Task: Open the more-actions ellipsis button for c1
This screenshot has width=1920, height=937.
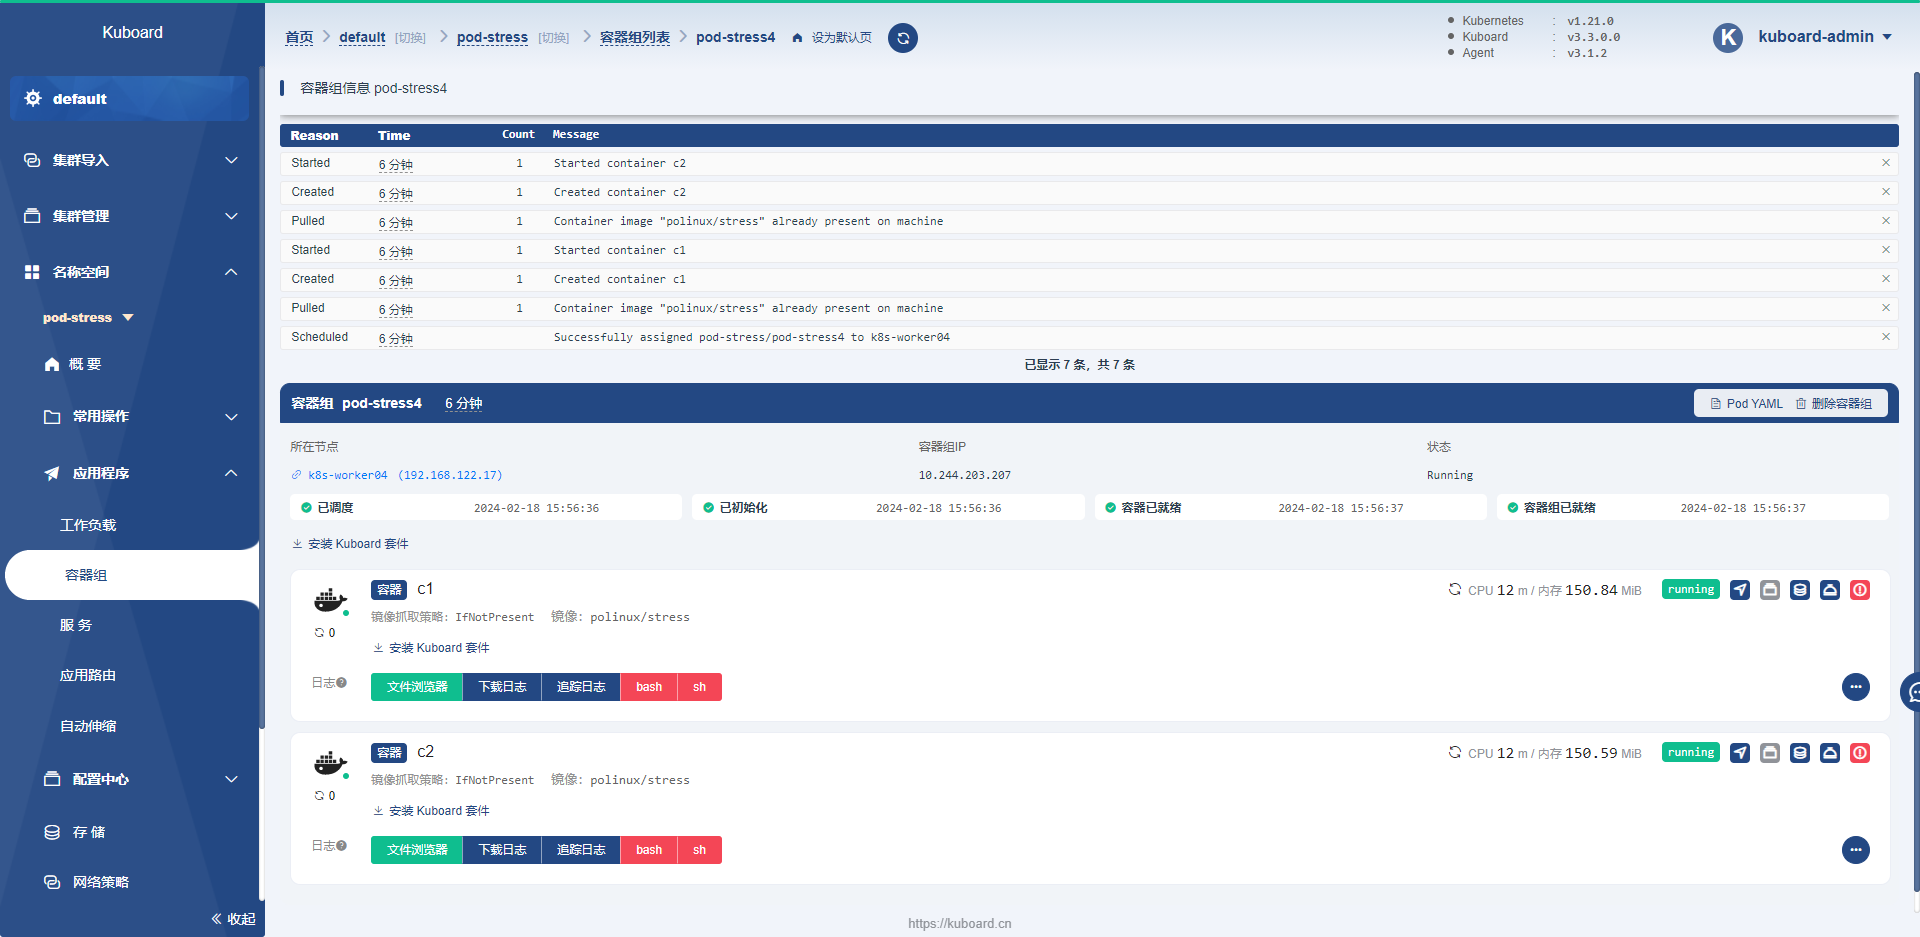Action: pyautogui.click(x=1856, y=687)
